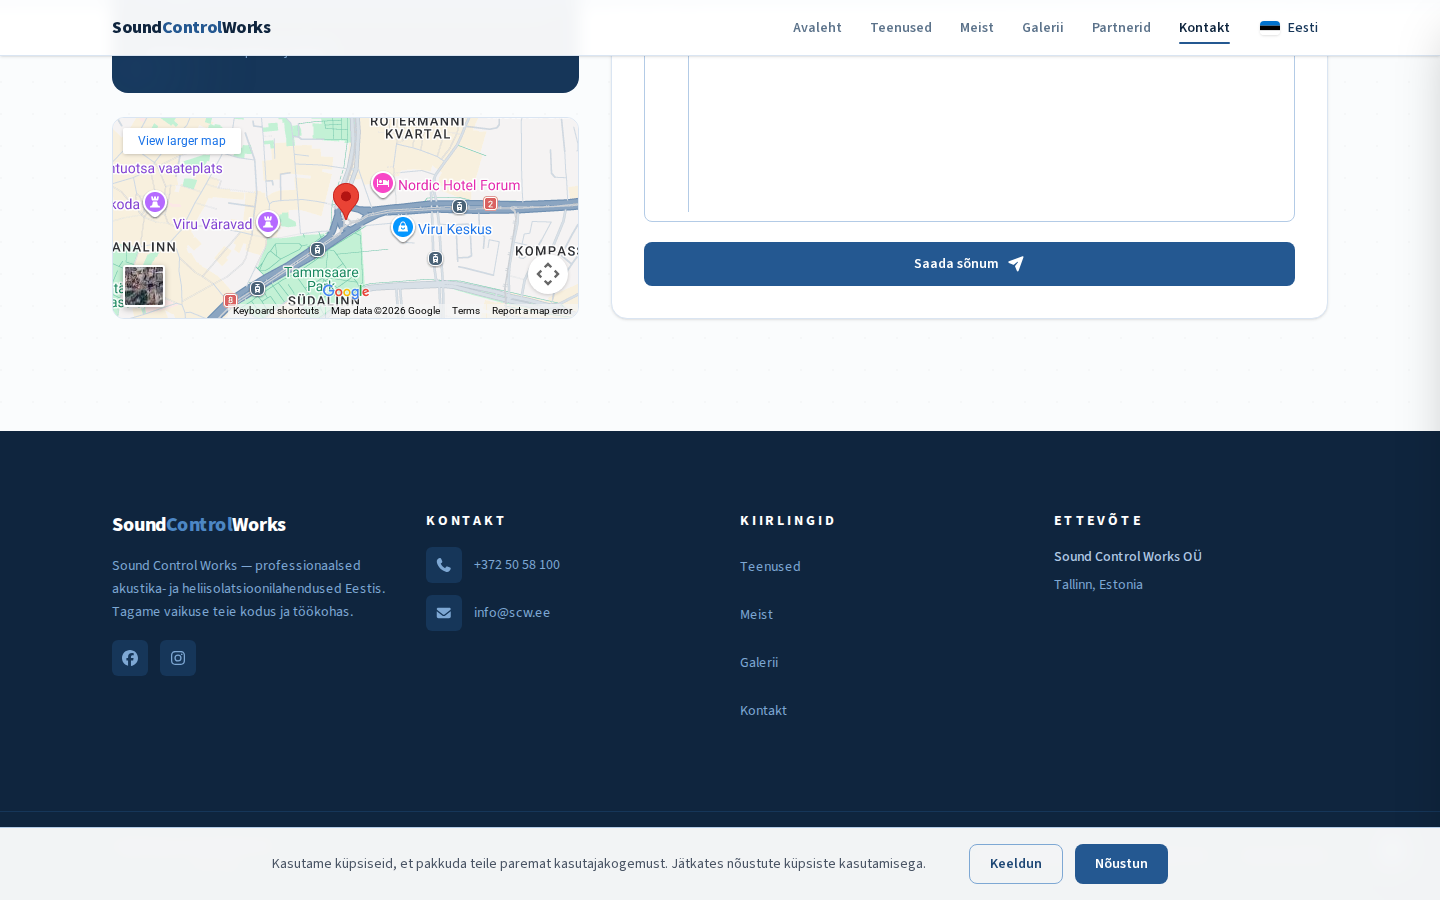
Task: Select Partnerid in the navigation bar
Action: (1121, 27)
